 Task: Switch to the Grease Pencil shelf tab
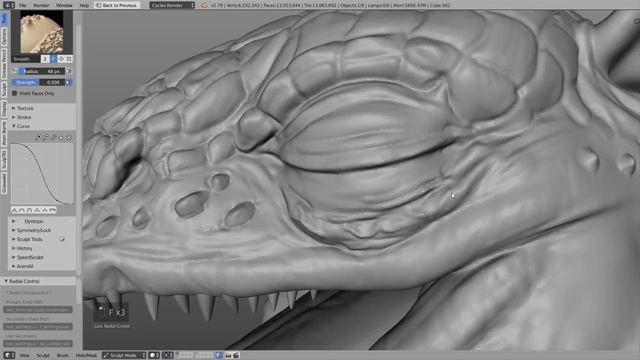tap(4, 64)
